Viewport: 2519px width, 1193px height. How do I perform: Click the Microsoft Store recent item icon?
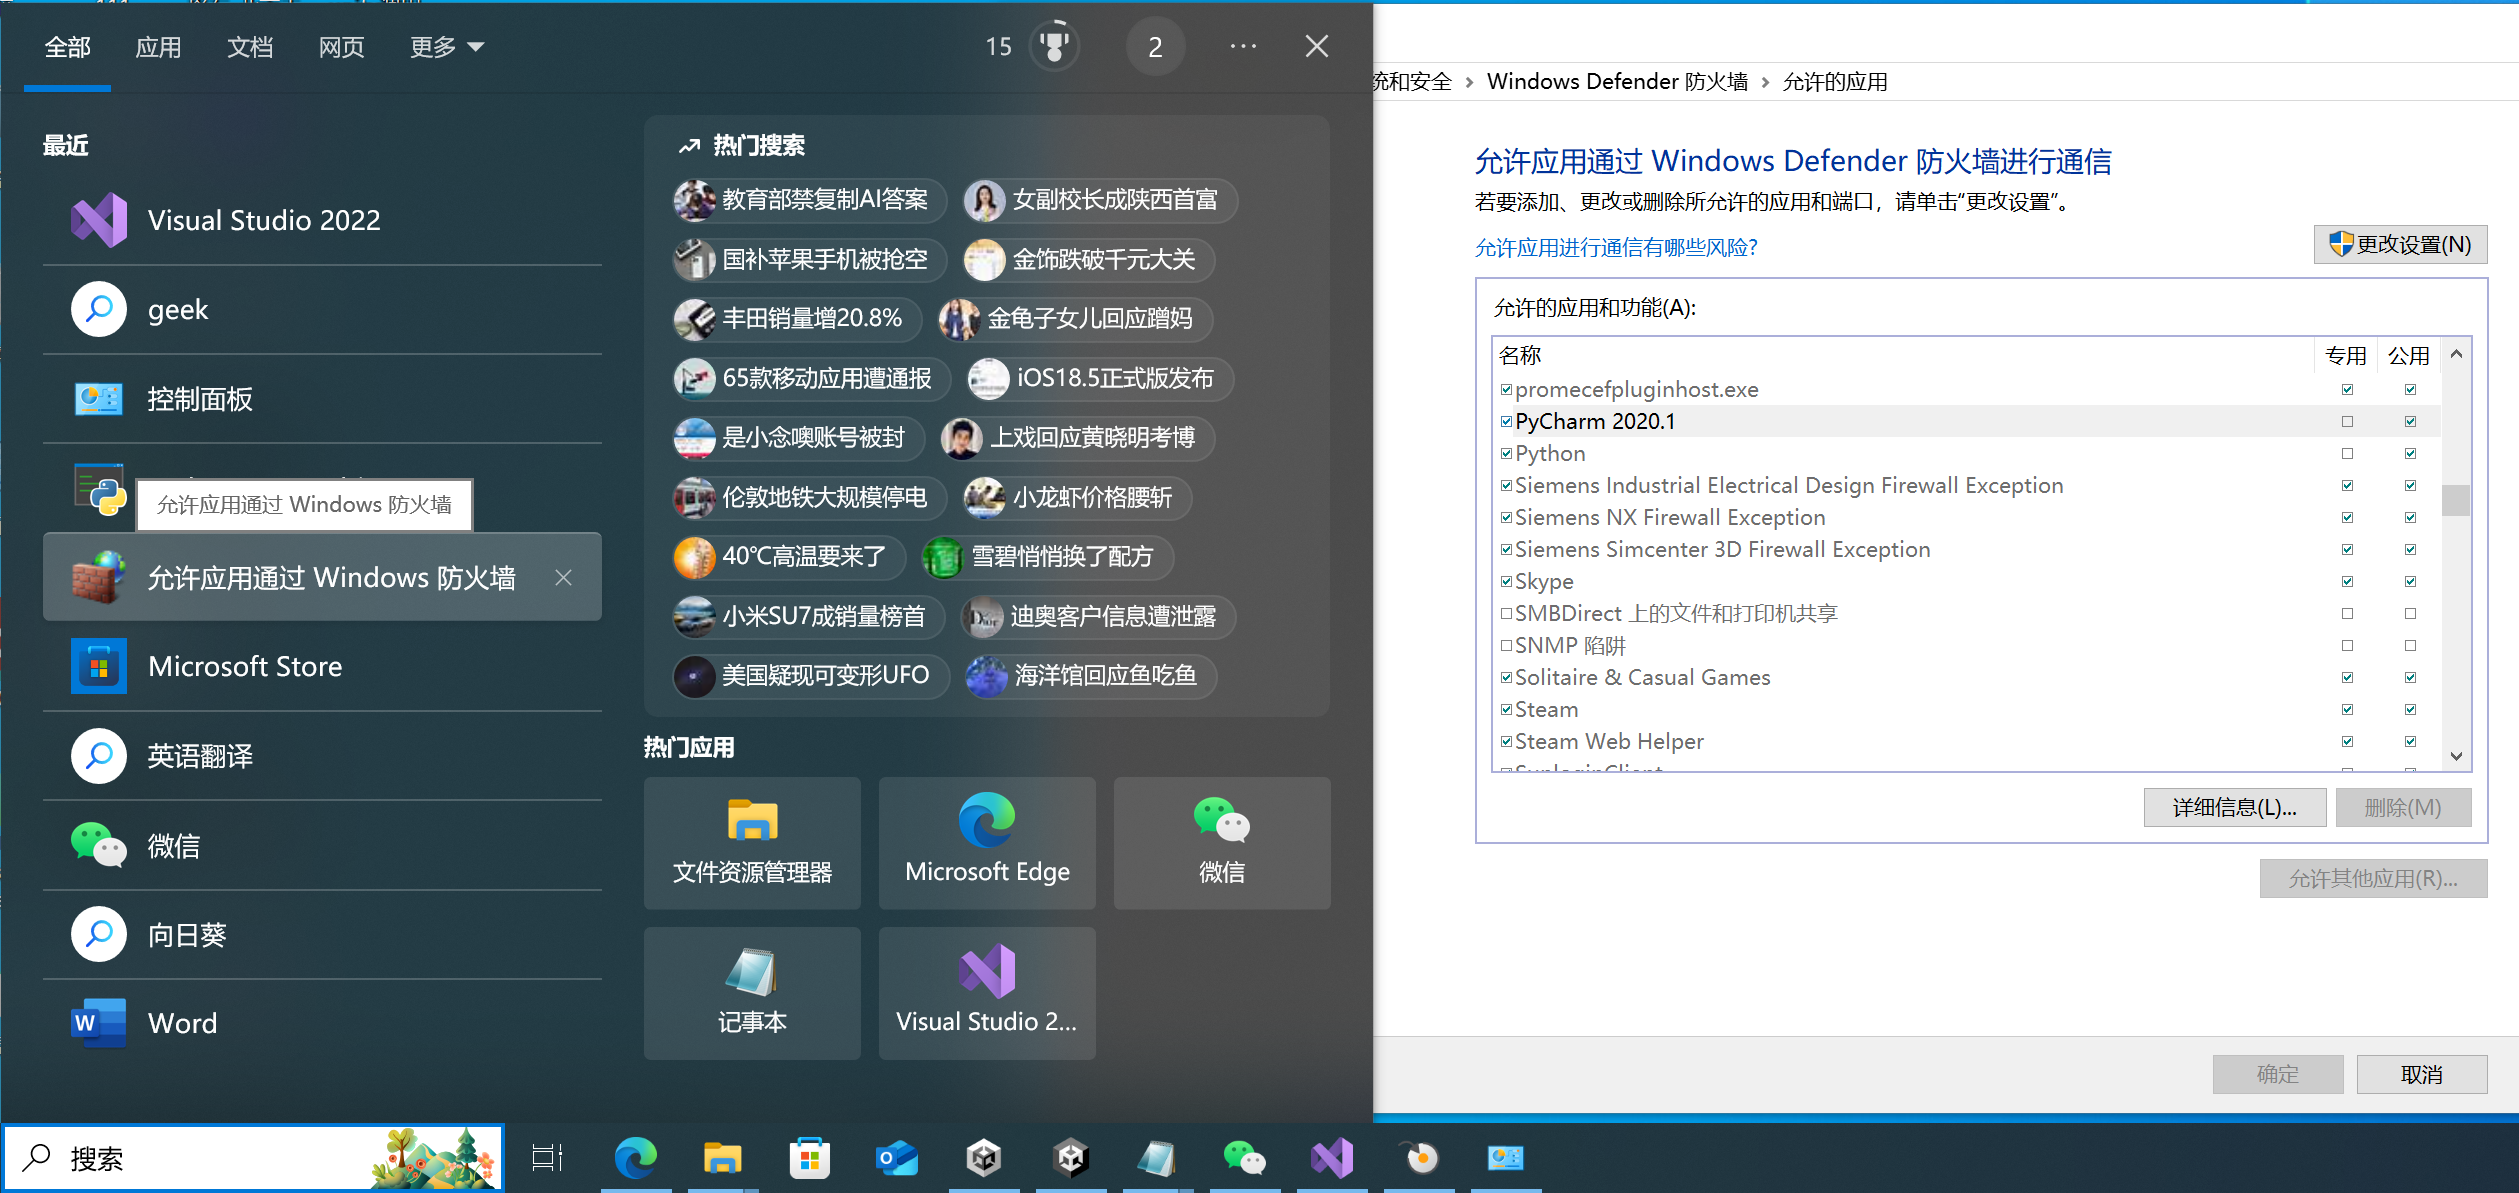[98, 666]
